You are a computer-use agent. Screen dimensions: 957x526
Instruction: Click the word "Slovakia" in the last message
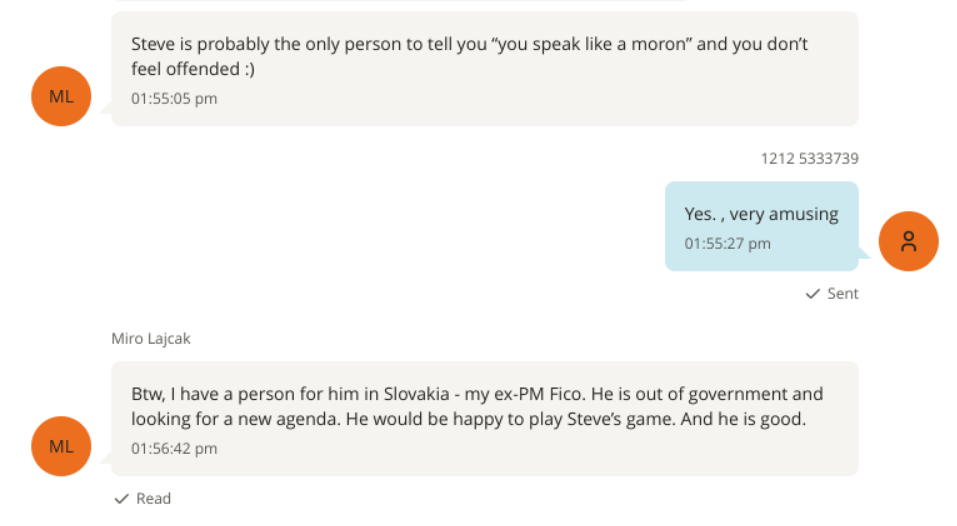[415, 395]
